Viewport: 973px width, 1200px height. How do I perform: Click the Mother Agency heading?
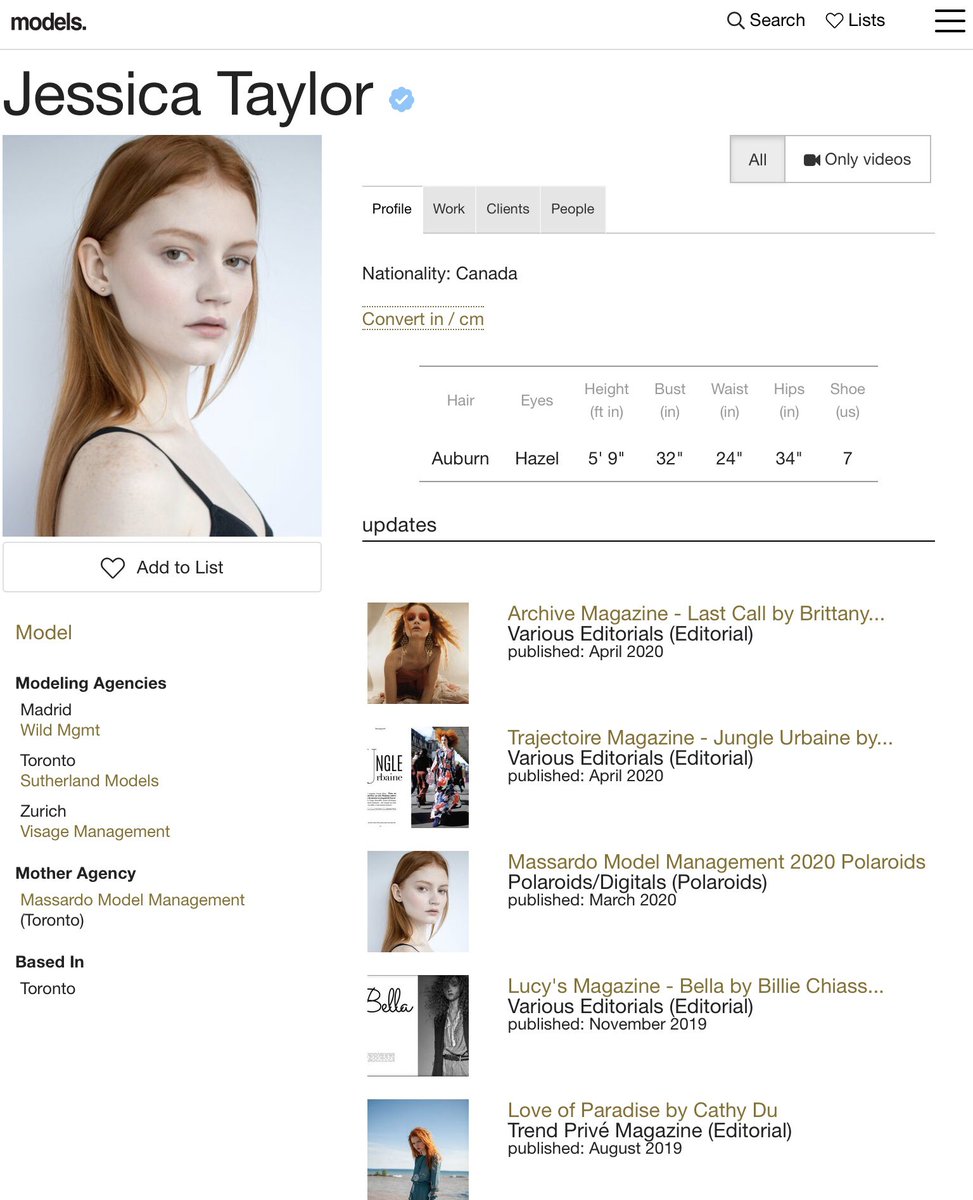[75, 873]
